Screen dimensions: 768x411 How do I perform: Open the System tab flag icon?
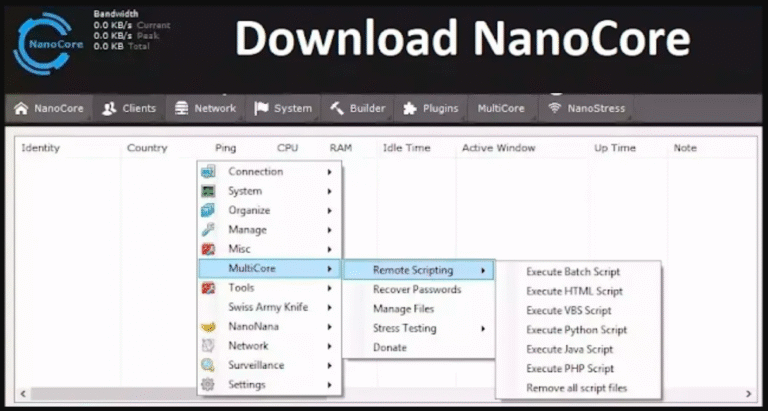(x=261, y=109)
